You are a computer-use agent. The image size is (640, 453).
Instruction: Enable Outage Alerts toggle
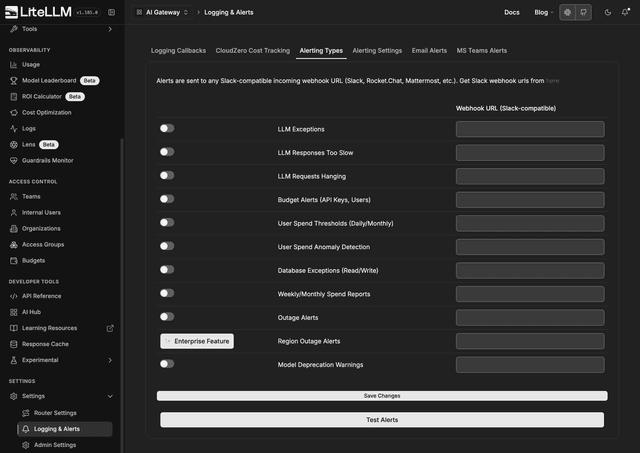167,317
